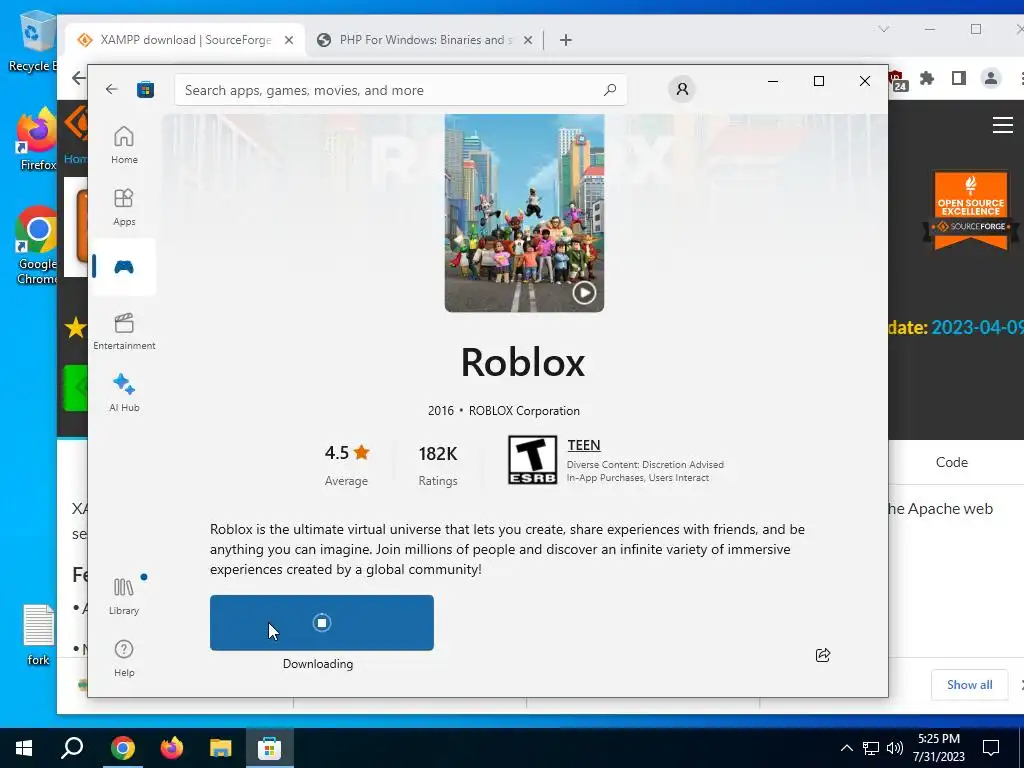This screenshot has width=1024, height=768.
Task: Open the Store account profile icon
Action: coord(682,89)
